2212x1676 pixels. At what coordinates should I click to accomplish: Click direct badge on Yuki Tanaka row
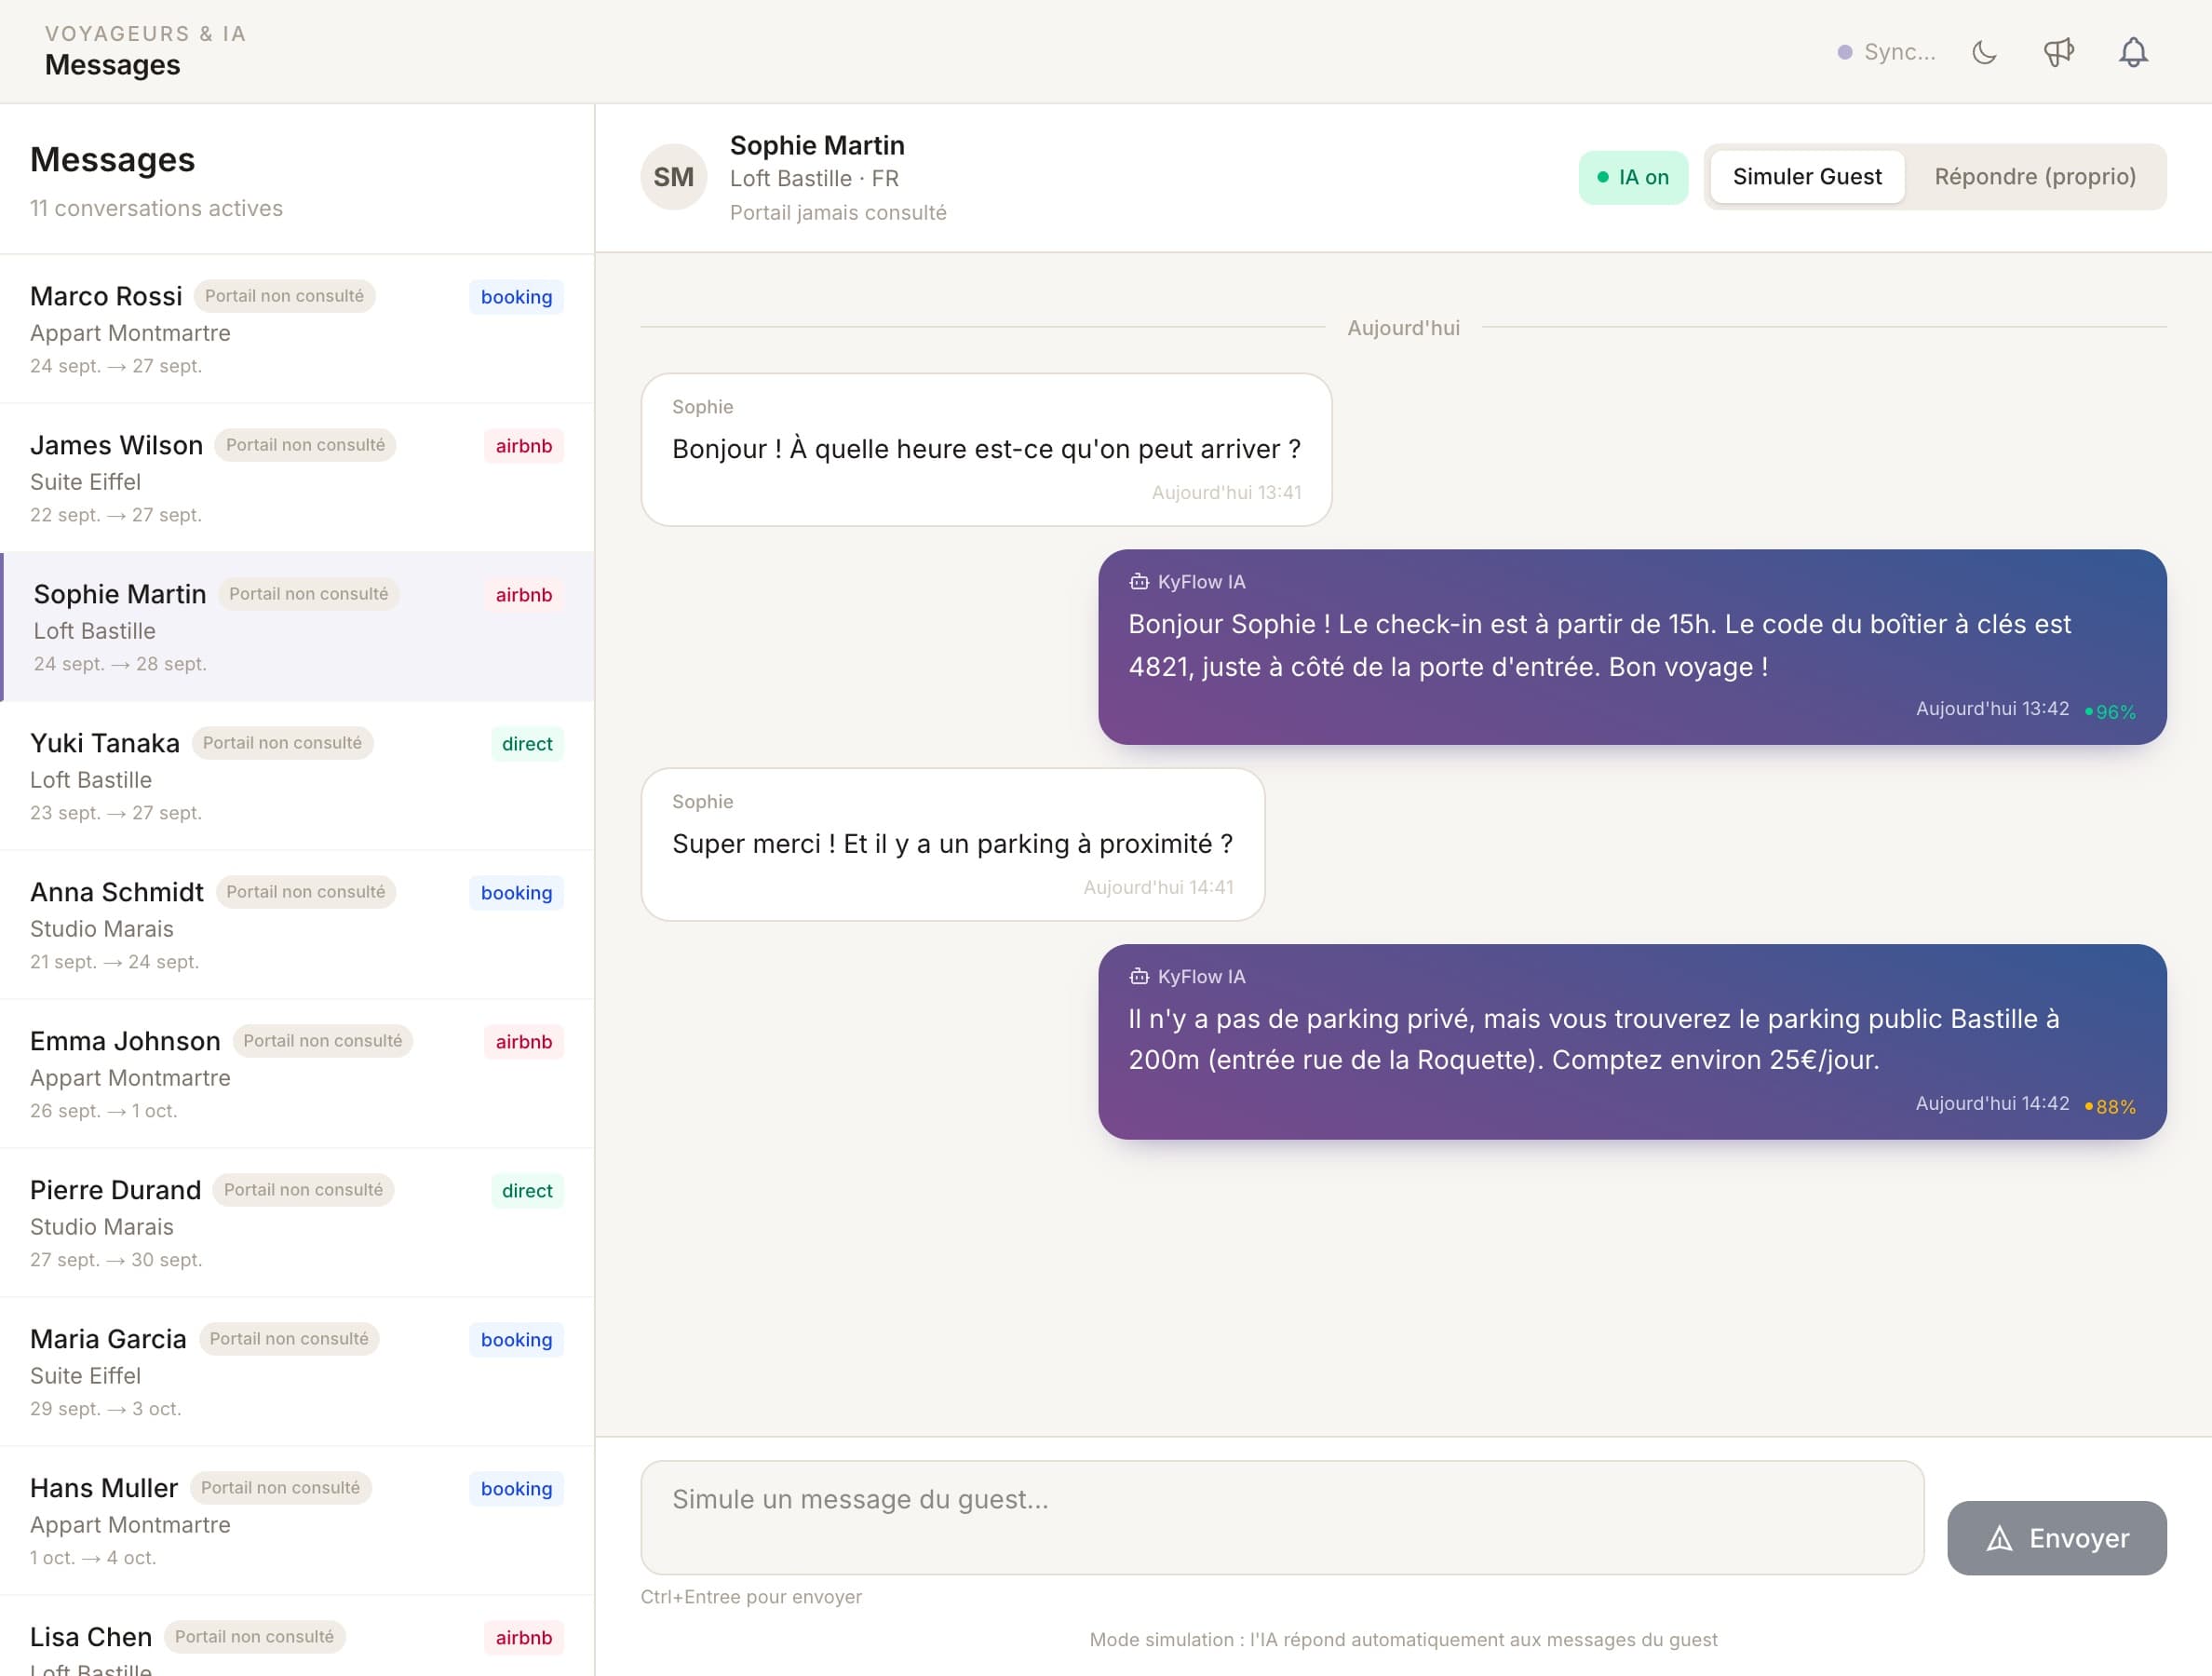click(526, 744)
